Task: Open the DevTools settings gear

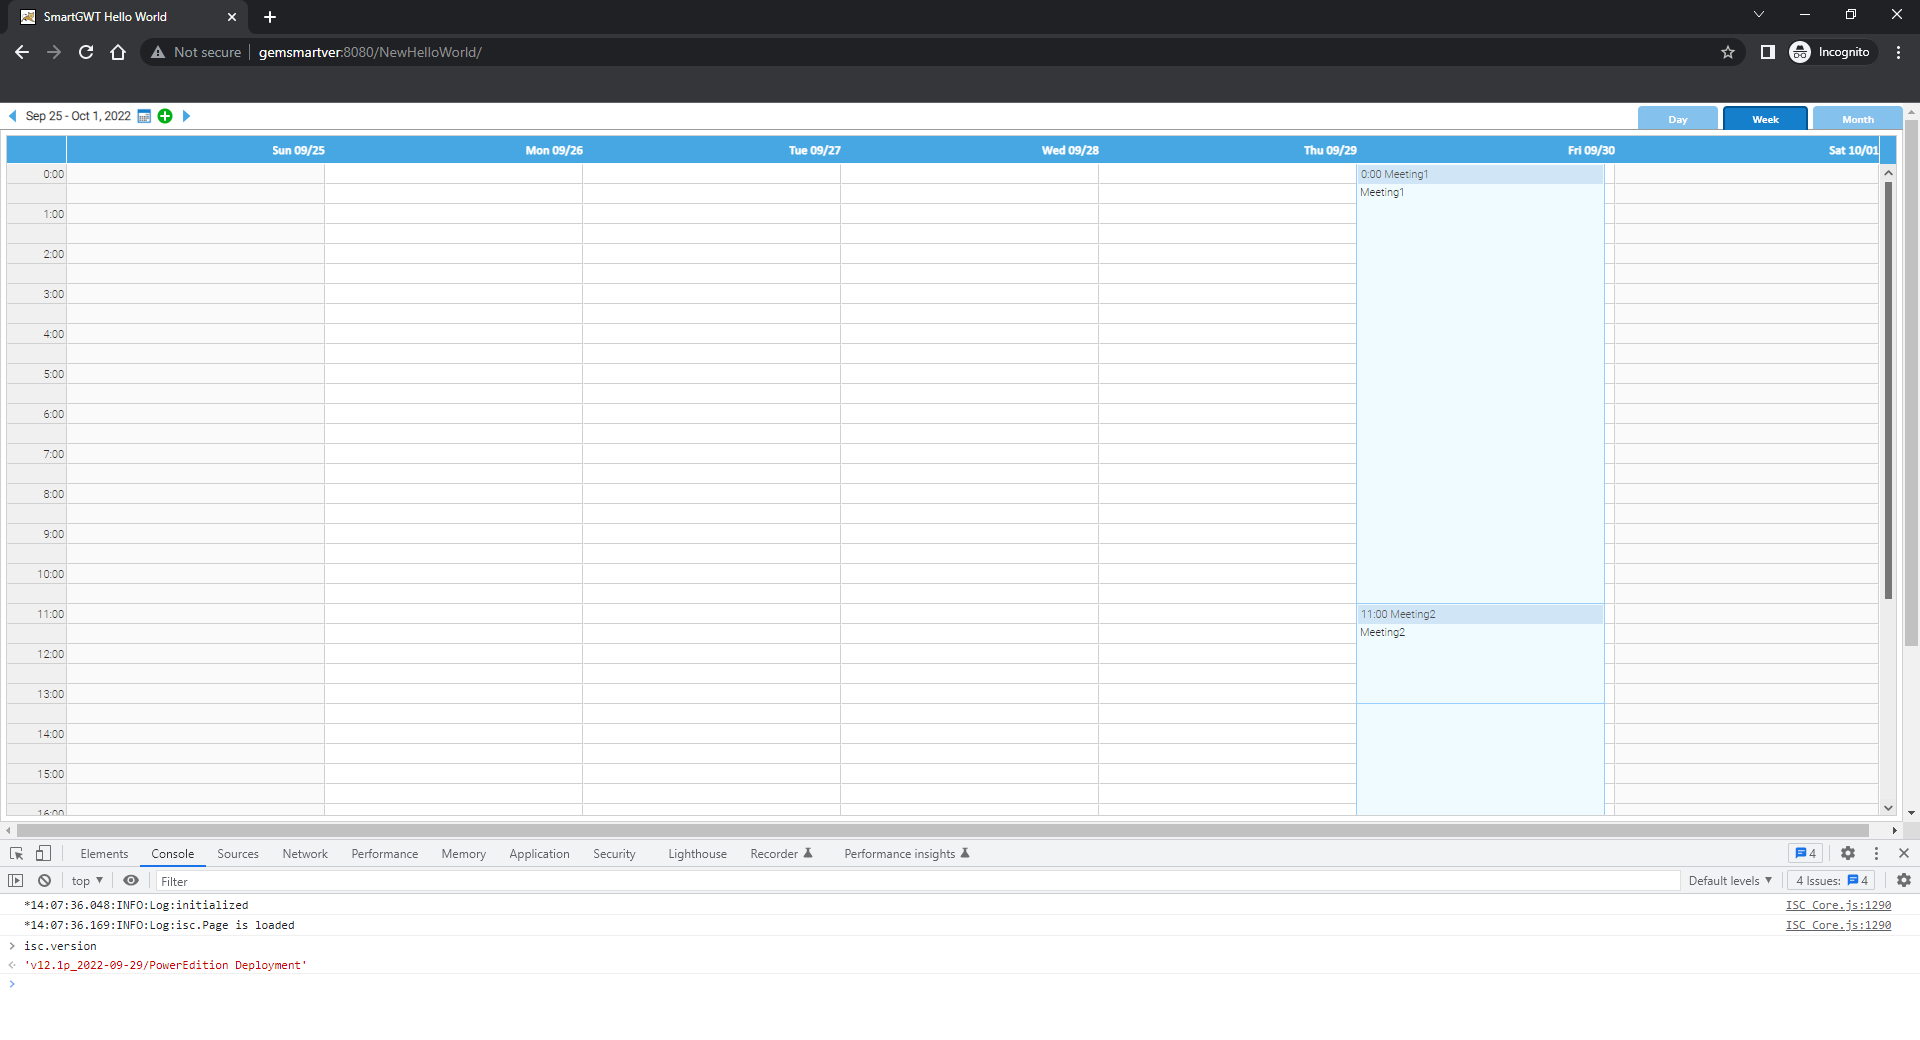Action: tap(1848, 853)
